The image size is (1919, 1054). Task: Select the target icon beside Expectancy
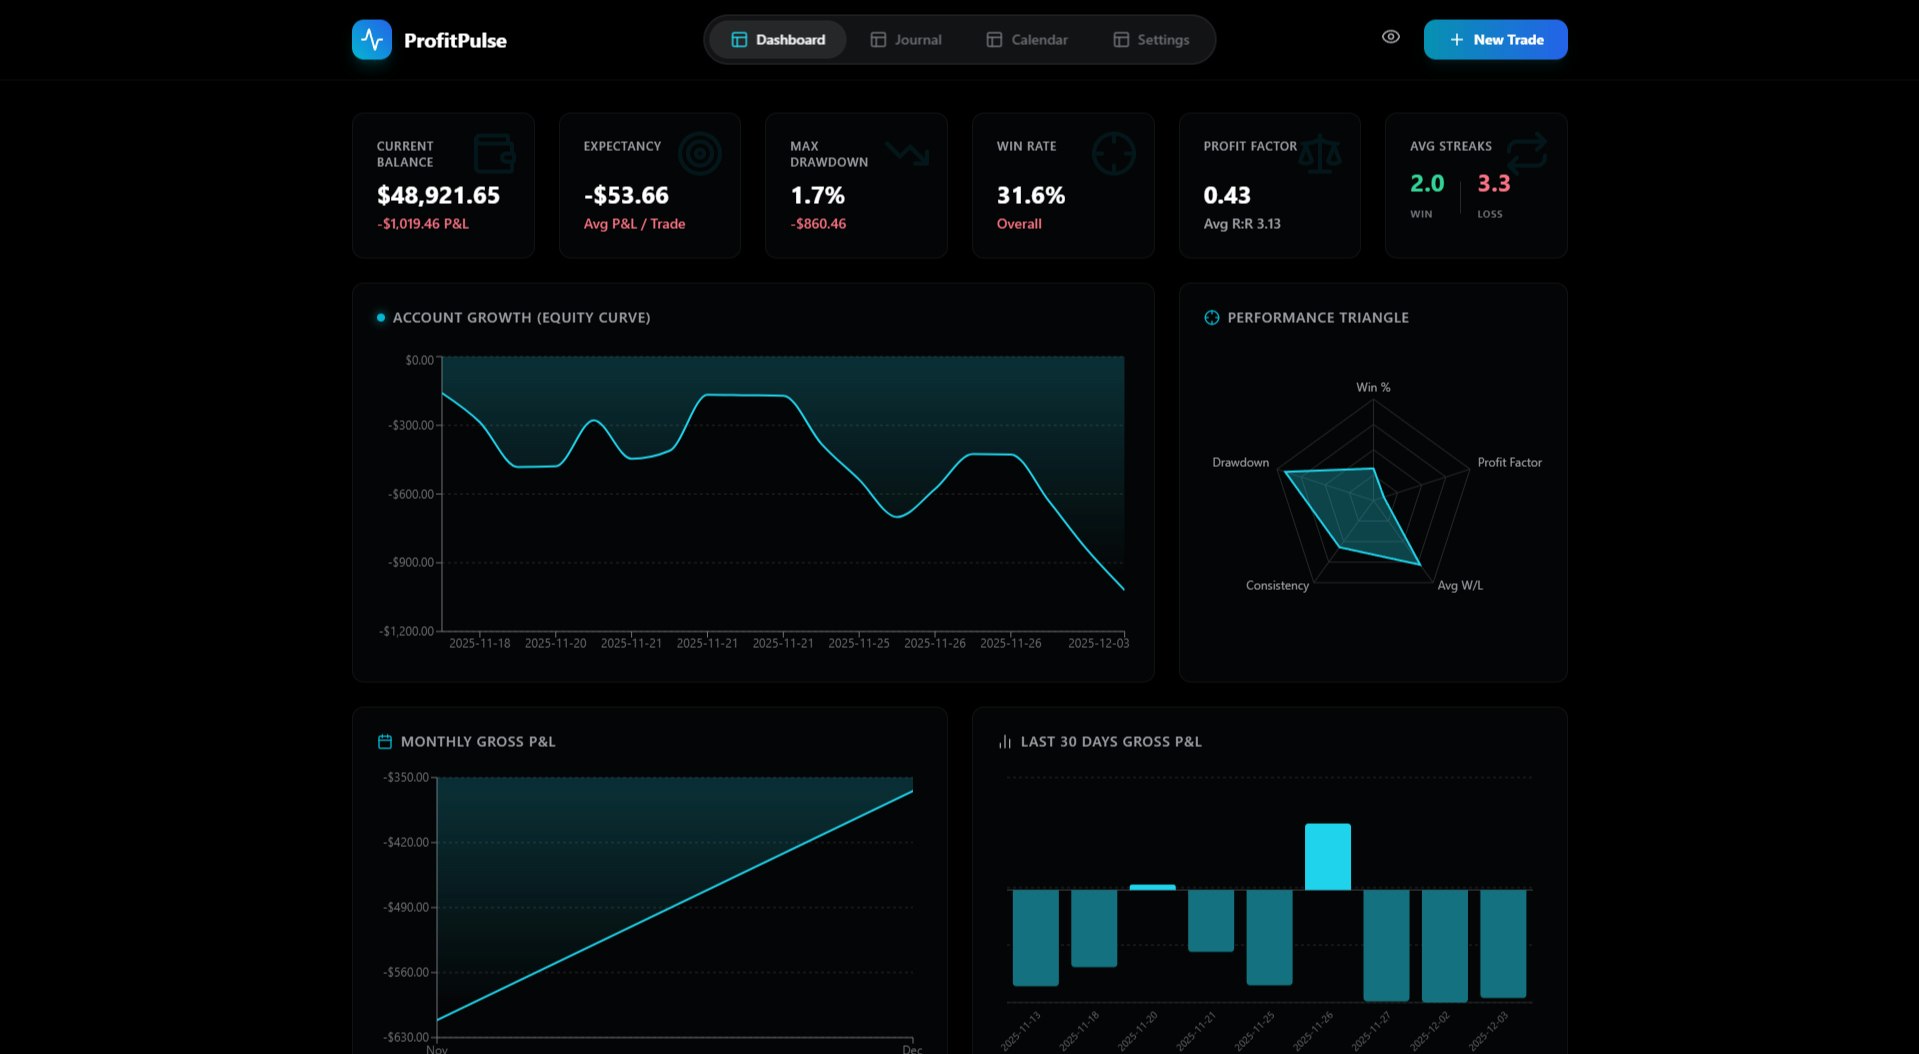tap(700, 153)
